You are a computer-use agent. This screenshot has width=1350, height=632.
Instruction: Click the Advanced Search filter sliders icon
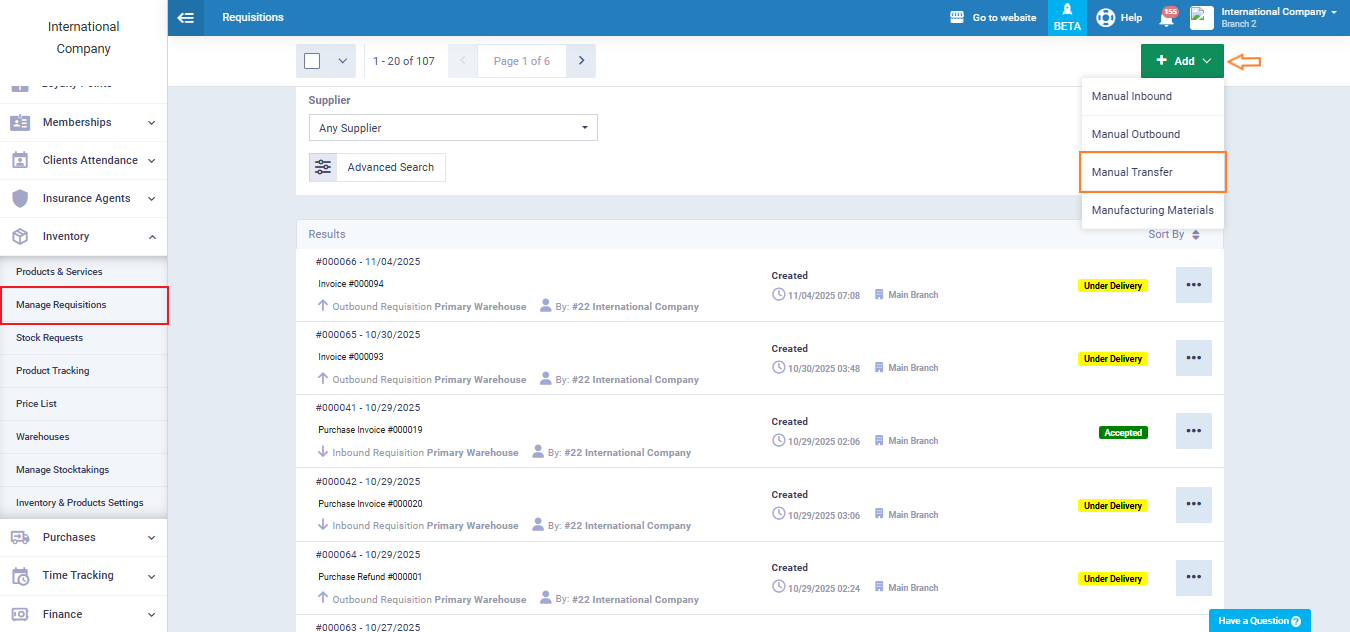tap(323, 167)
